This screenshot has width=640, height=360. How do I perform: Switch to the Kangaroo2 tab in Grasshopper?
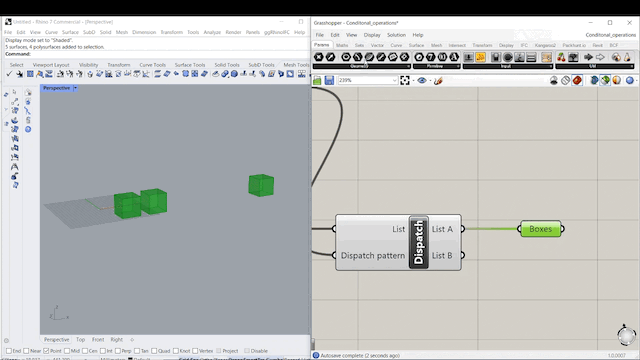pyautogui.click(x=545, y=45)
